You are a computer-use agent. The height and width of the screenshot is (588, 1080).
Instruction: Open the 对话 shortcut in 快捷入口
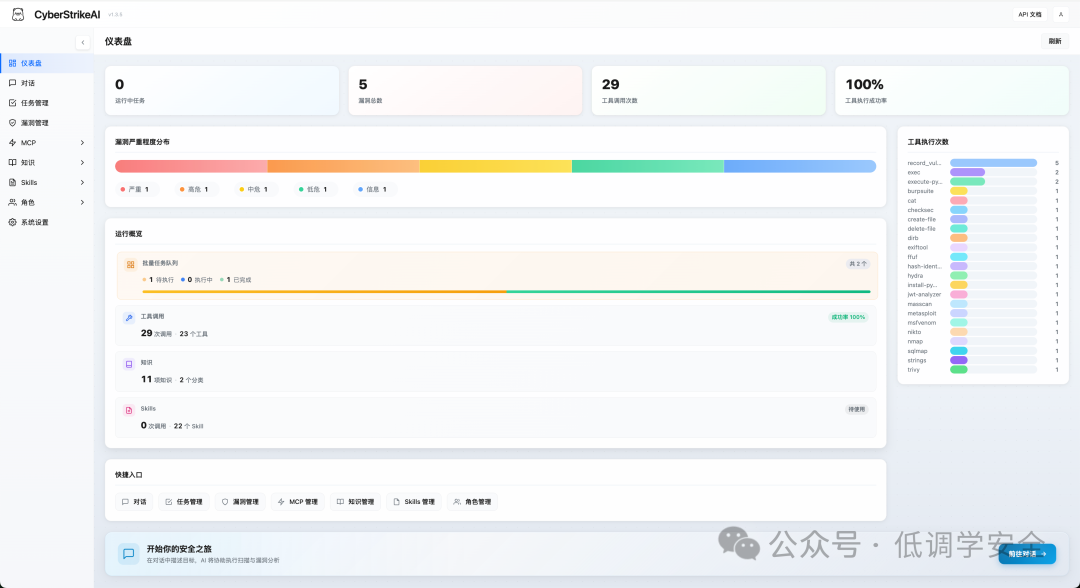pos(134,502)
